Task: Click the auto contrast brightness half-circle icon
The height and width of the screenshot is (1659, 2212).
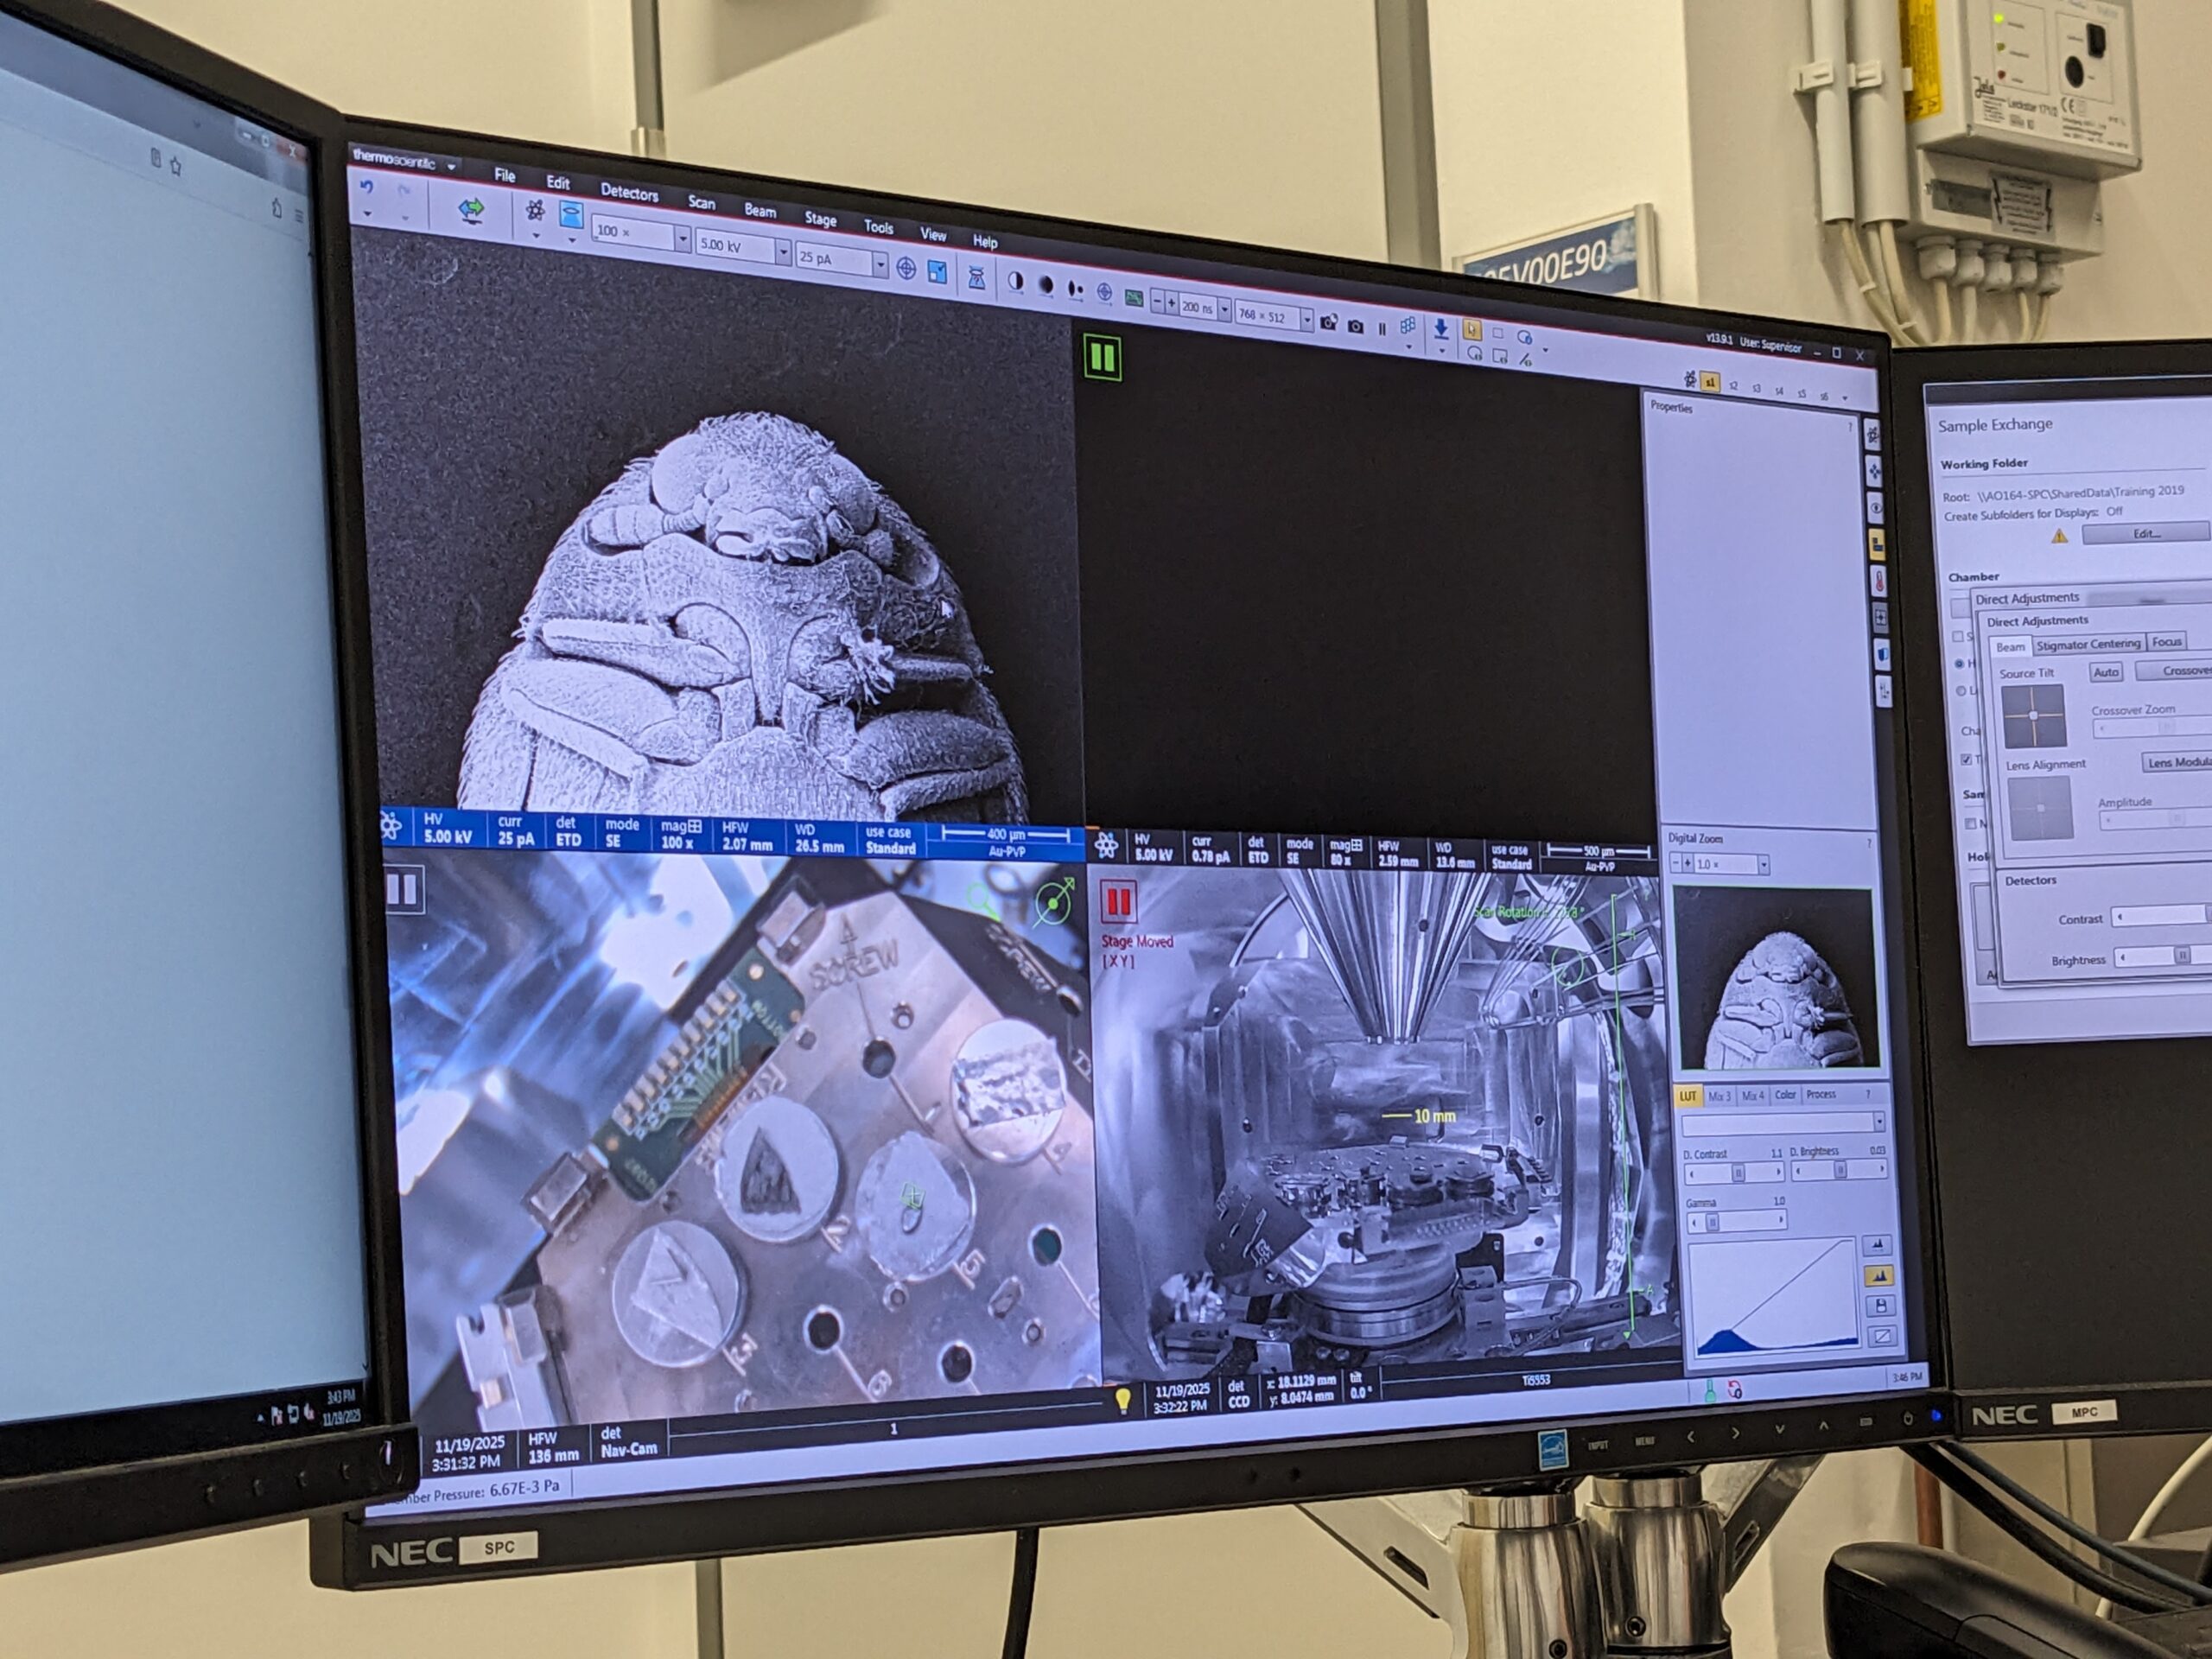Action: (1016, 281)
